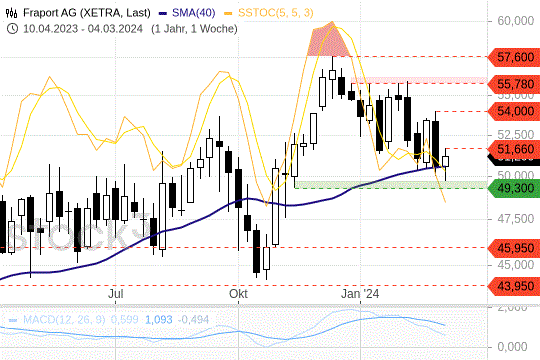Click the 45,950 red price tag

514,248
